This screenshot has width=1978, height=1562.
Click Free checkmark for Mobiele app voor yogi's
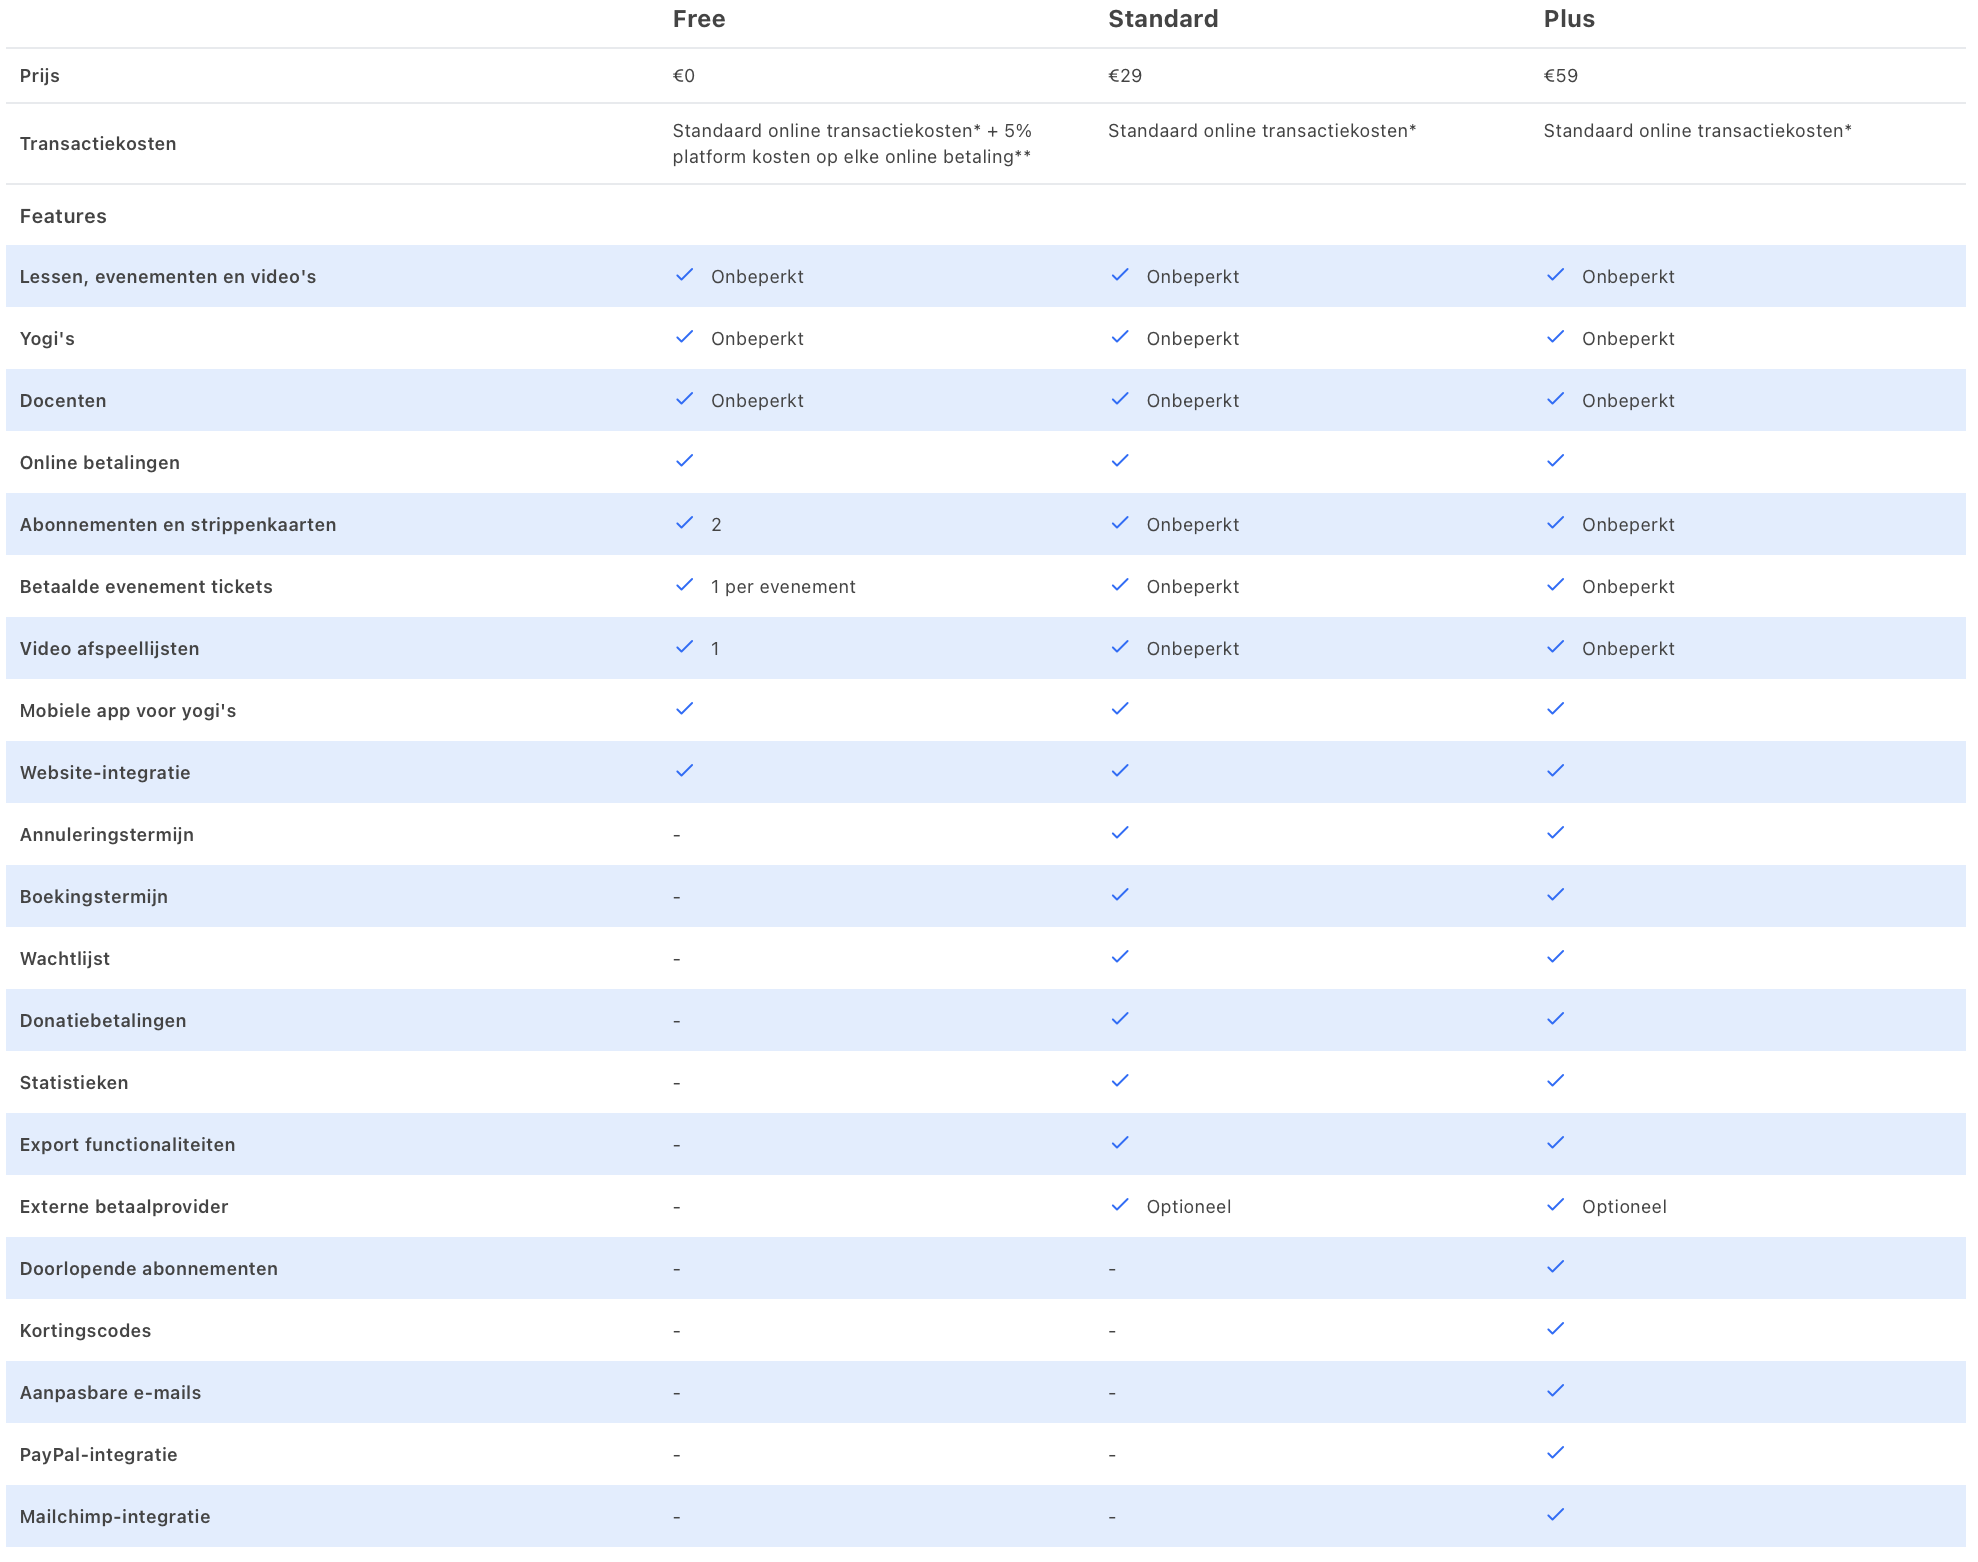[x=684, y=709]
